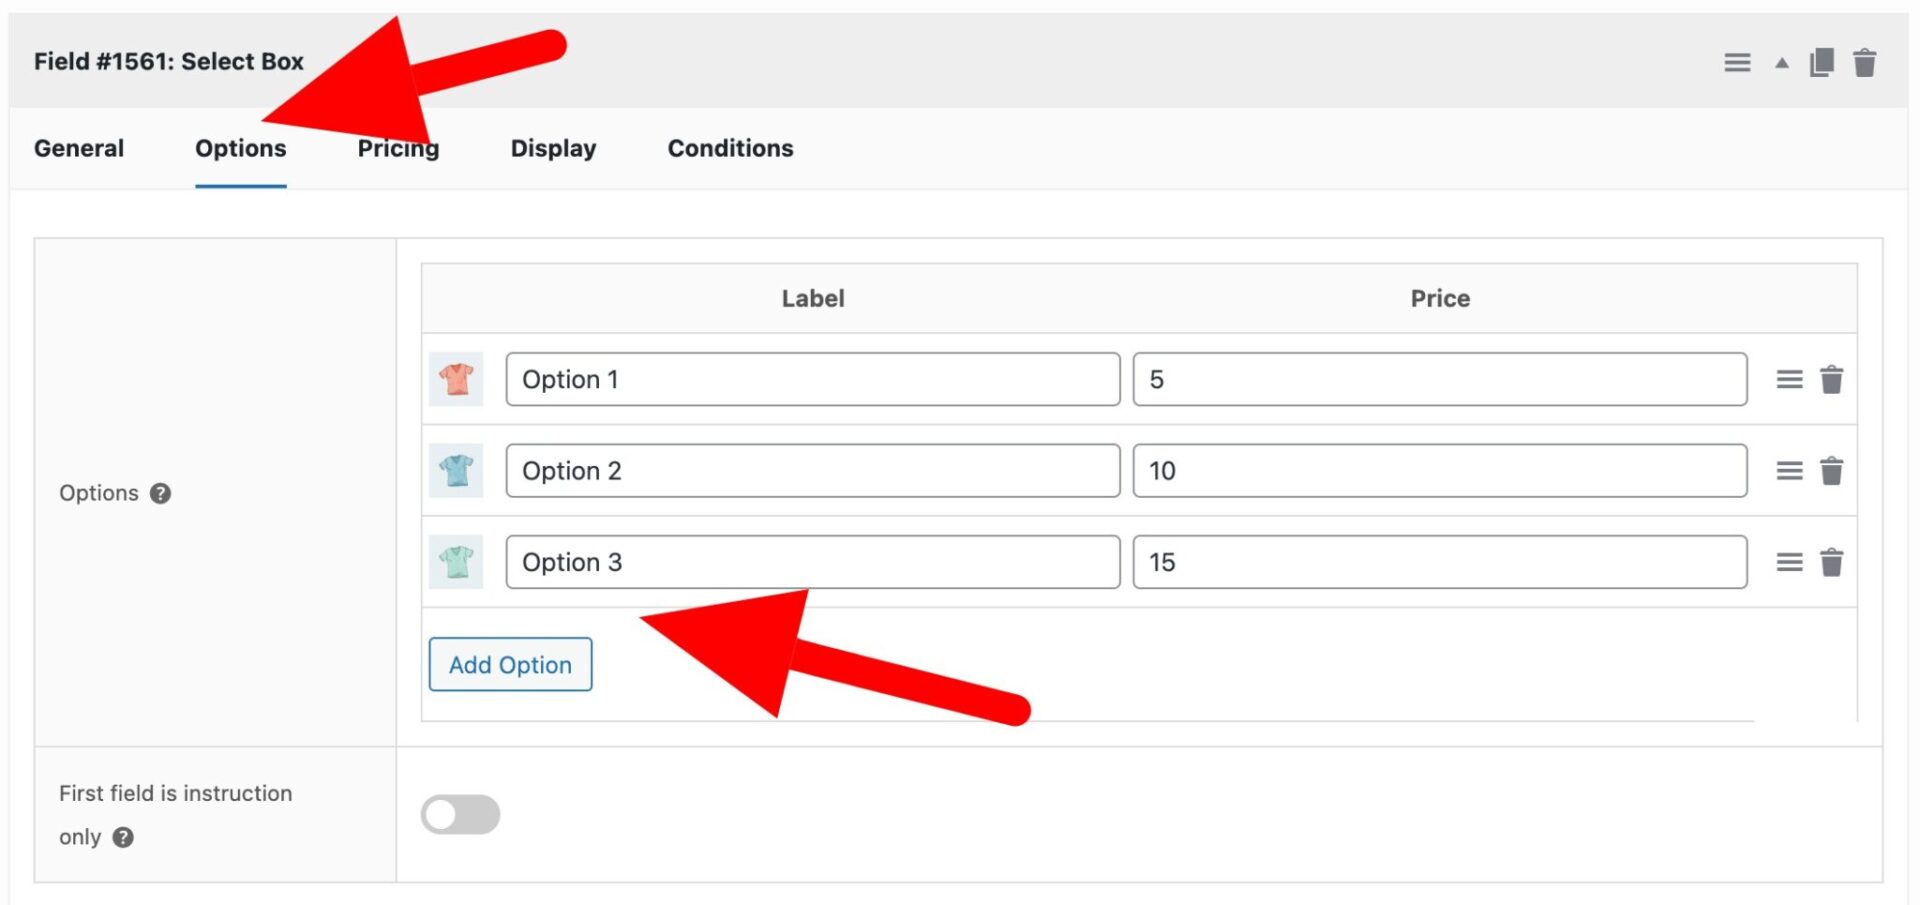Select the Options tab
1920x905 pixels.
(x=240, y=148)
